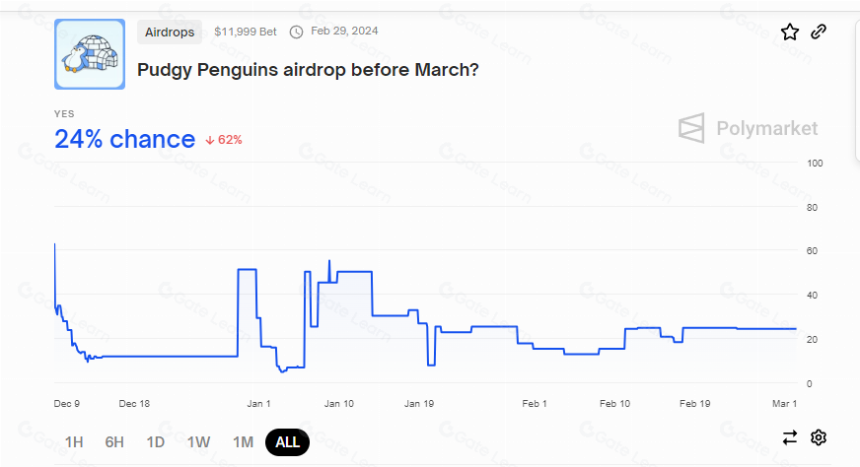This screenshot has height=467, width=860.
Task: Click chart line near Jan 10 peak
Action: coord(329,261)
